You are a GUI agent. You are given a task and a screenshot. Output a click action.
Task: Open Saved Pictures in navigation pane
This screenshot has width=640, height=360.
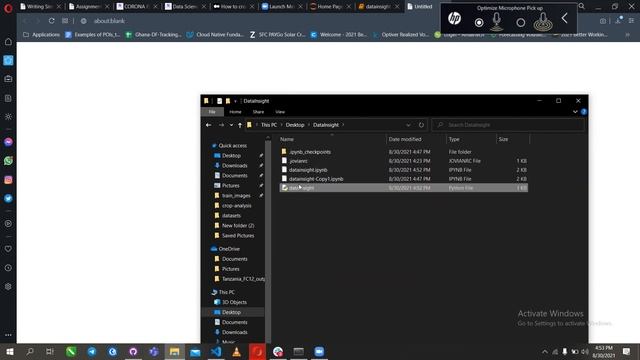click(x=238, y=236)
